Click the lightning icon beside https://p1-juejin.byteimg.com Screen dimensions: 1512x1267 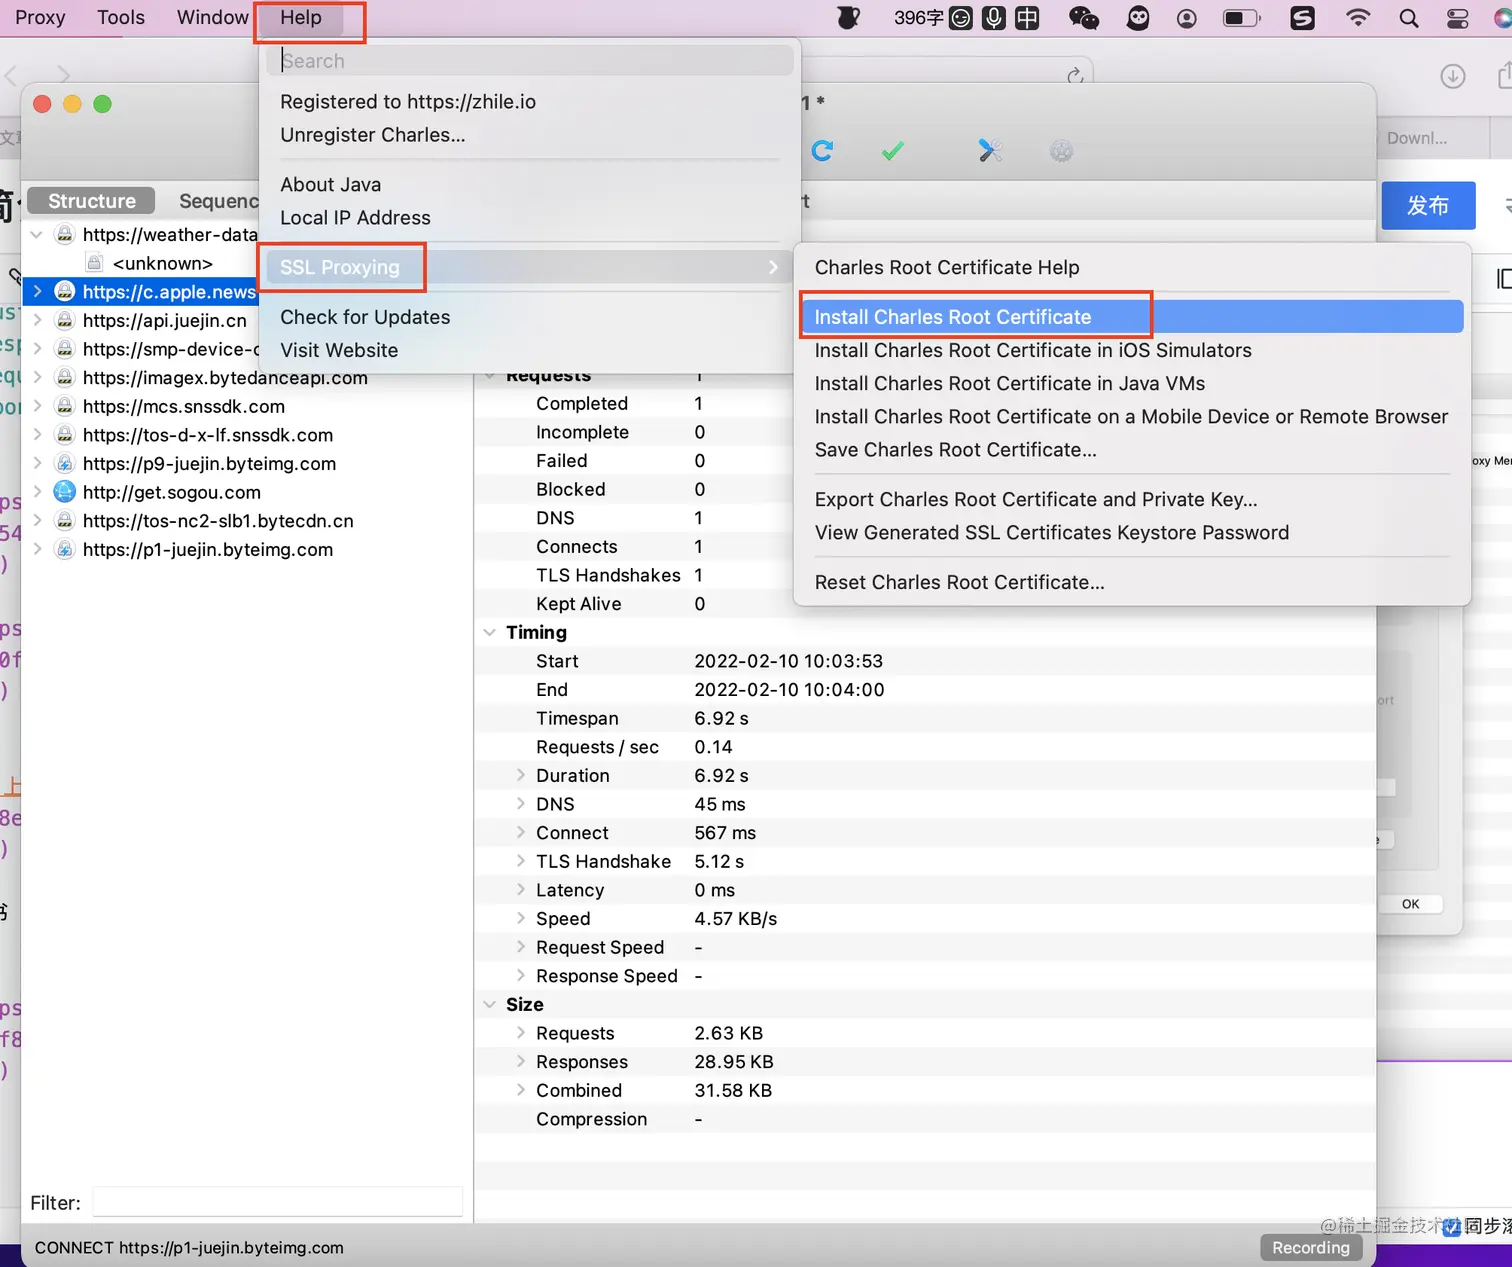click(x=64, y=549)
